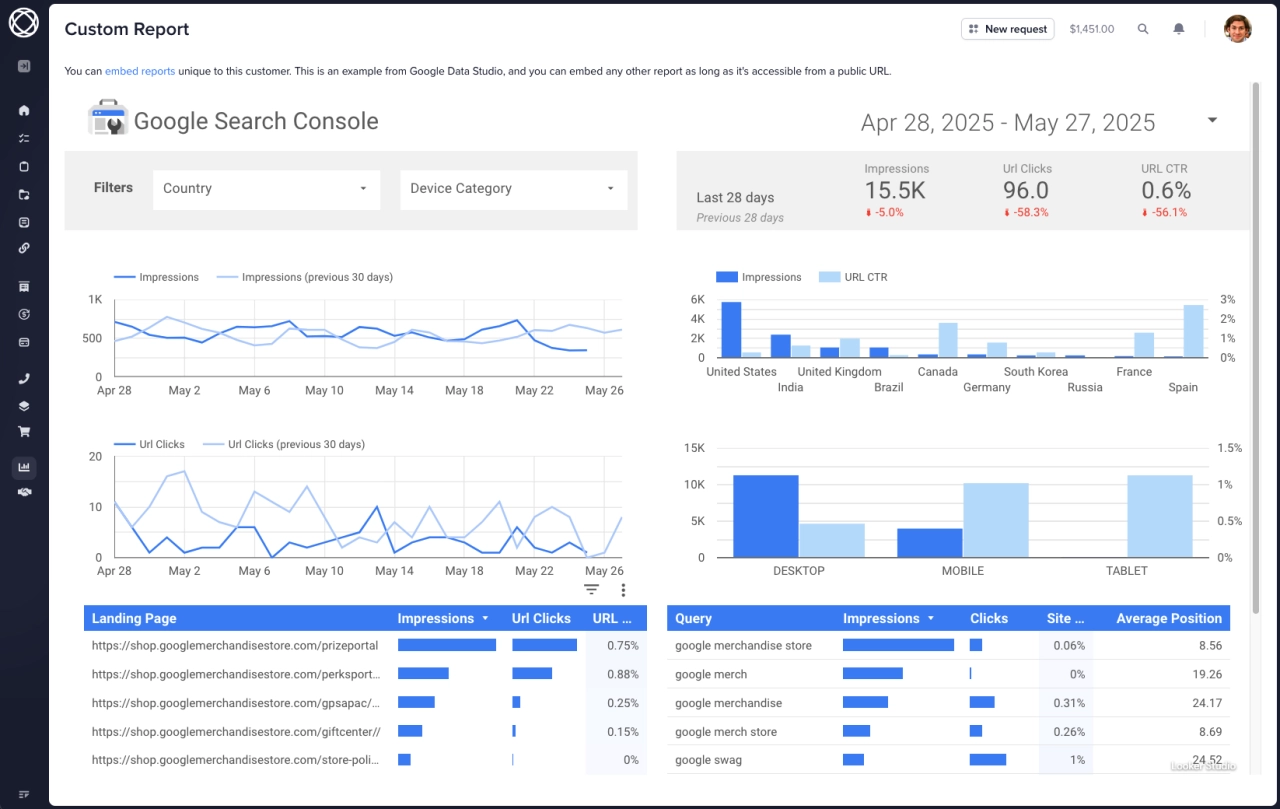Screen dimensions: 1280x809
Task: Click the TABLET CTR bar
Action: 1160,516
